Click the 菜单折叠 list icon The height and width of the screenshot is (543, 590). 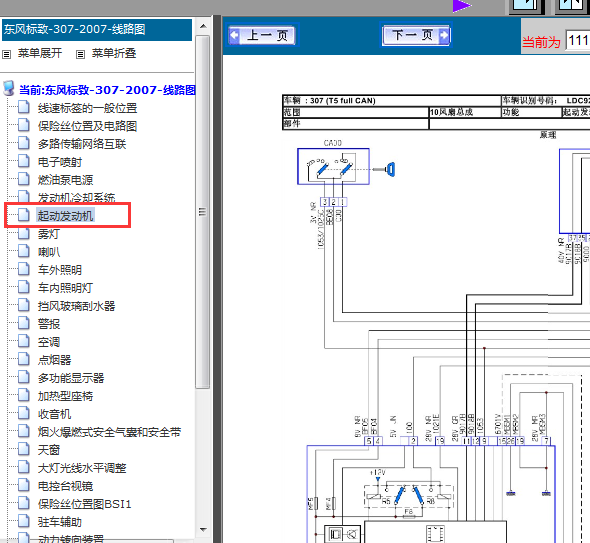(x=80, y=55)
